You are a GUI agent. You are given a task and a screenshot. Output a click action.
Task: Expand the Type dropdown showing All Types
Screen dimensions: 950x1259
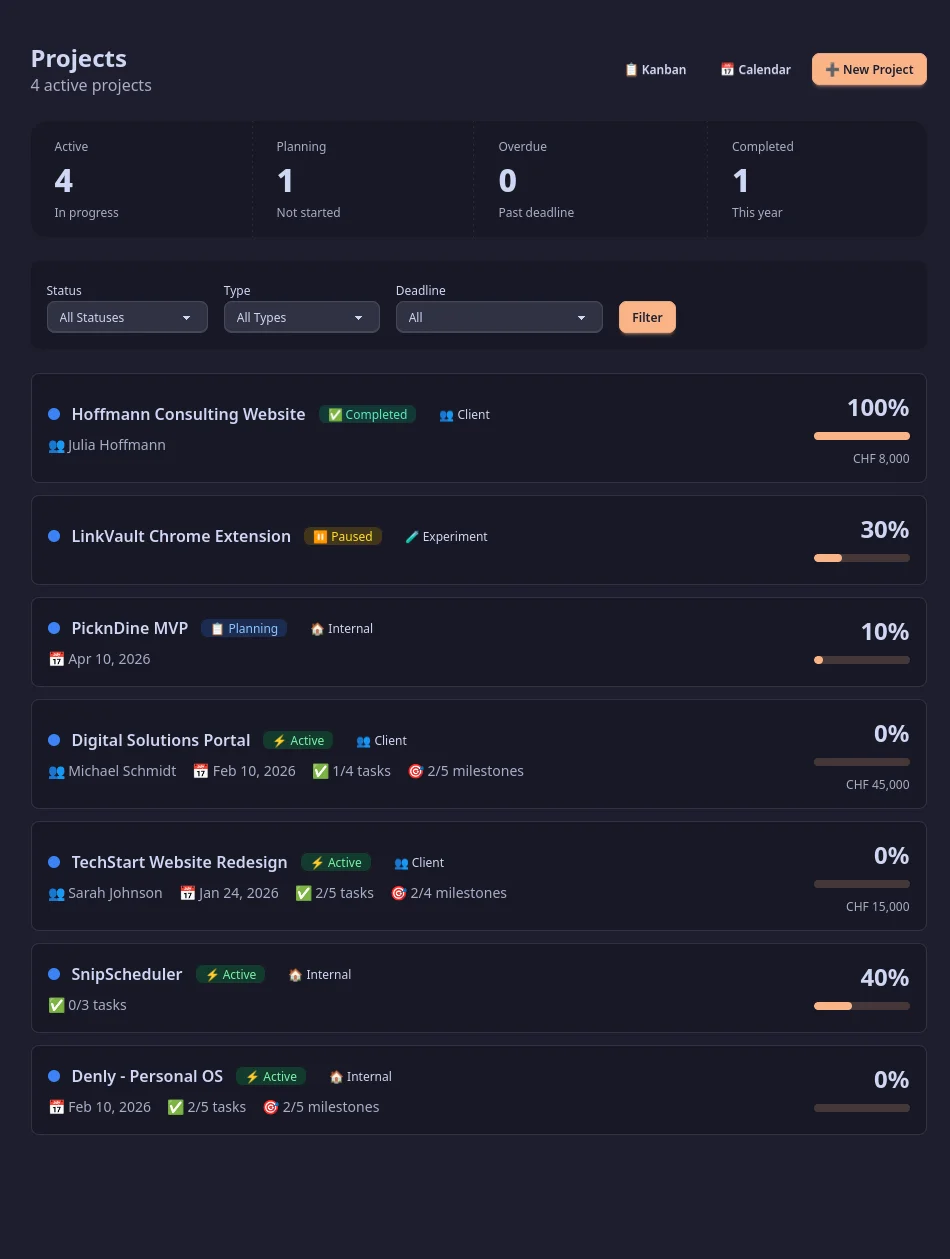[301, 317]
